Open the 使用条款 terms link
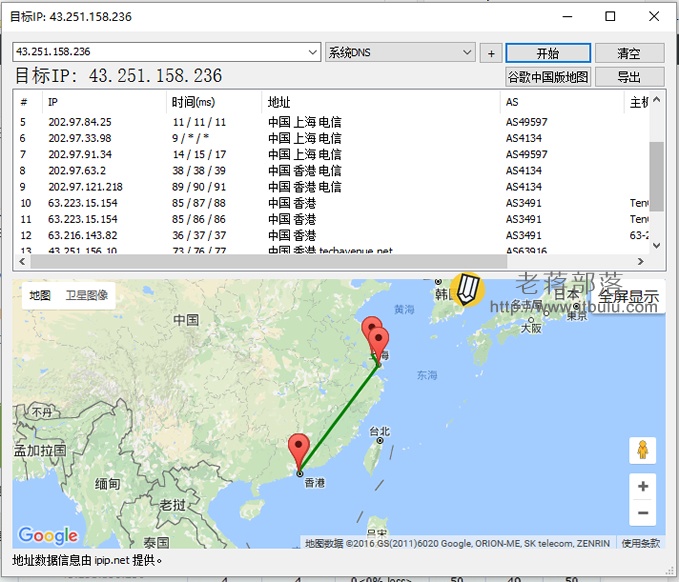Image resolution: width=679 pixels, height=582 pixels. pos(641,543)
